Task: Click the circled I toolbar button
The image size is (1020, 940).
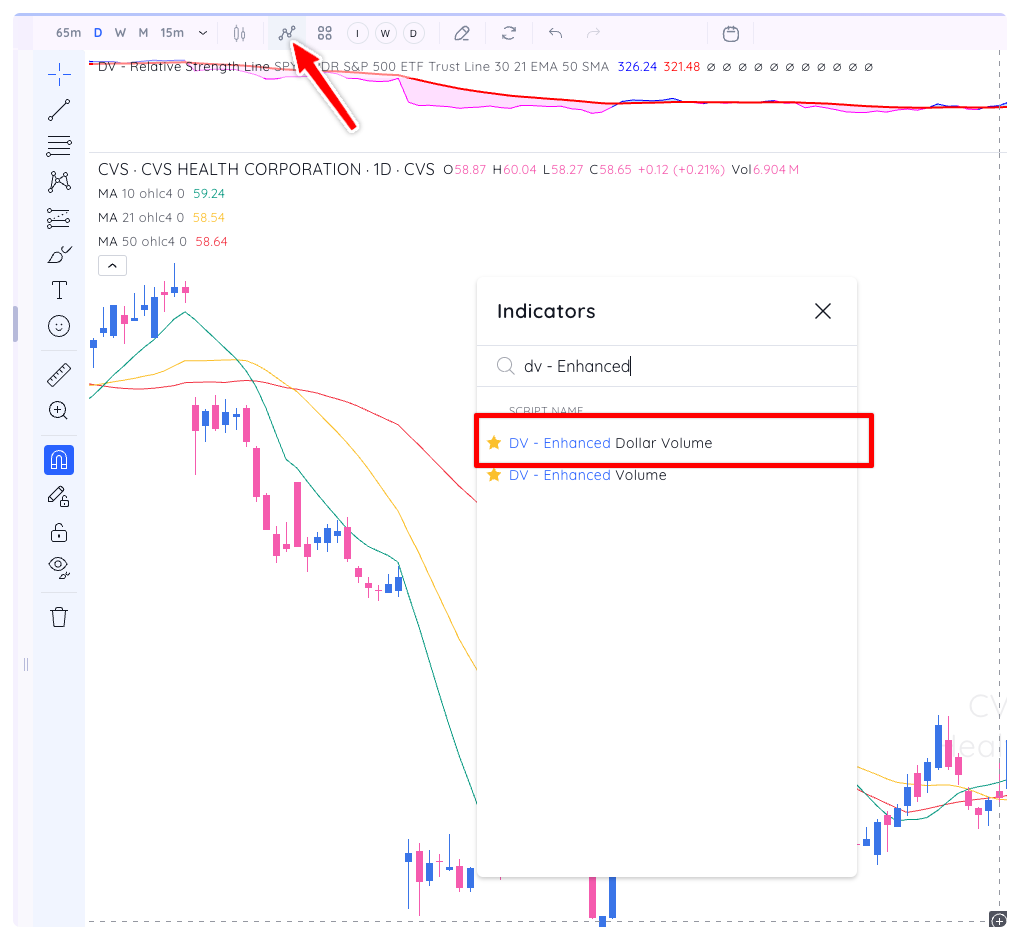Action: (357, 33)
